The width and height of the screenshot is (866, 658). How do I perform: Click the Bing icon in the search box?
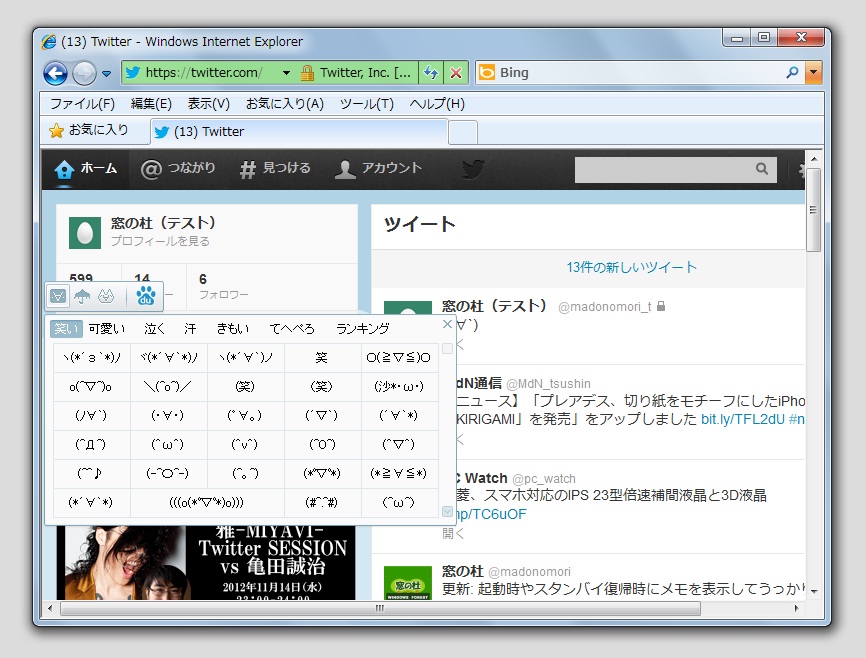pyautogui.click(x=487, y=72)
